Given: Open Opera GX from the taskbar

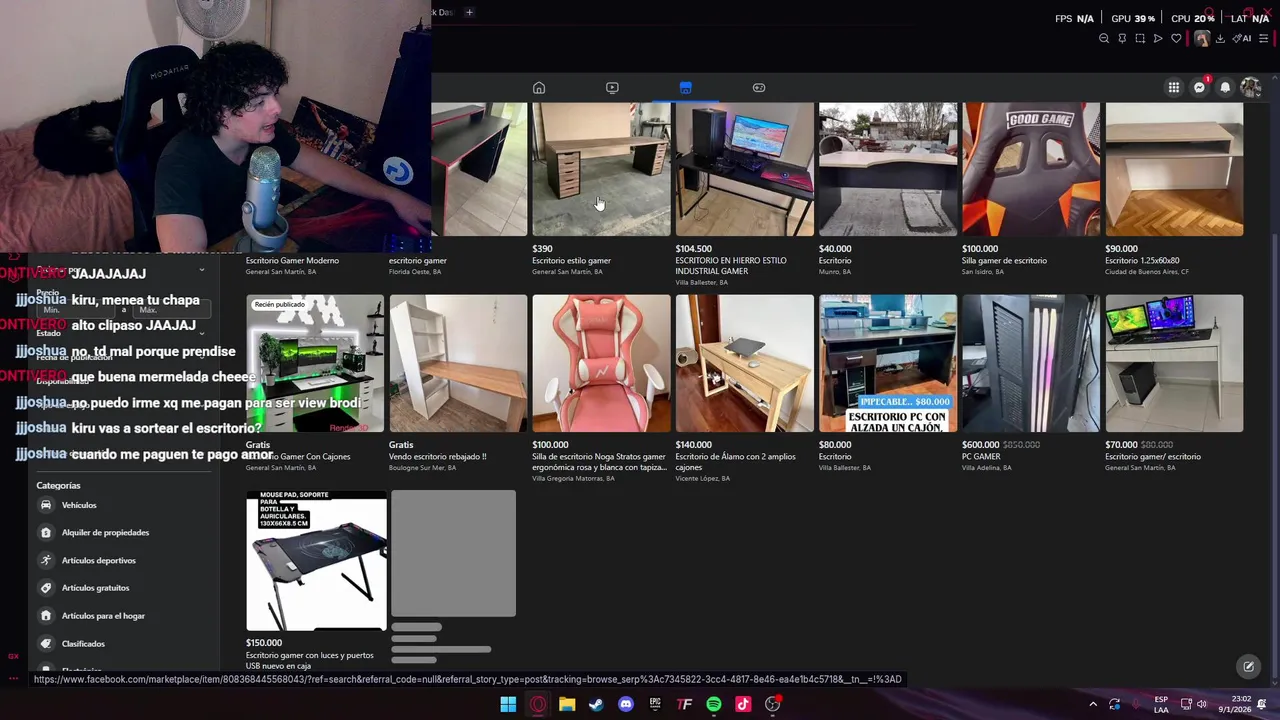Looking at the screenshot, I should (x=538, y=704).
